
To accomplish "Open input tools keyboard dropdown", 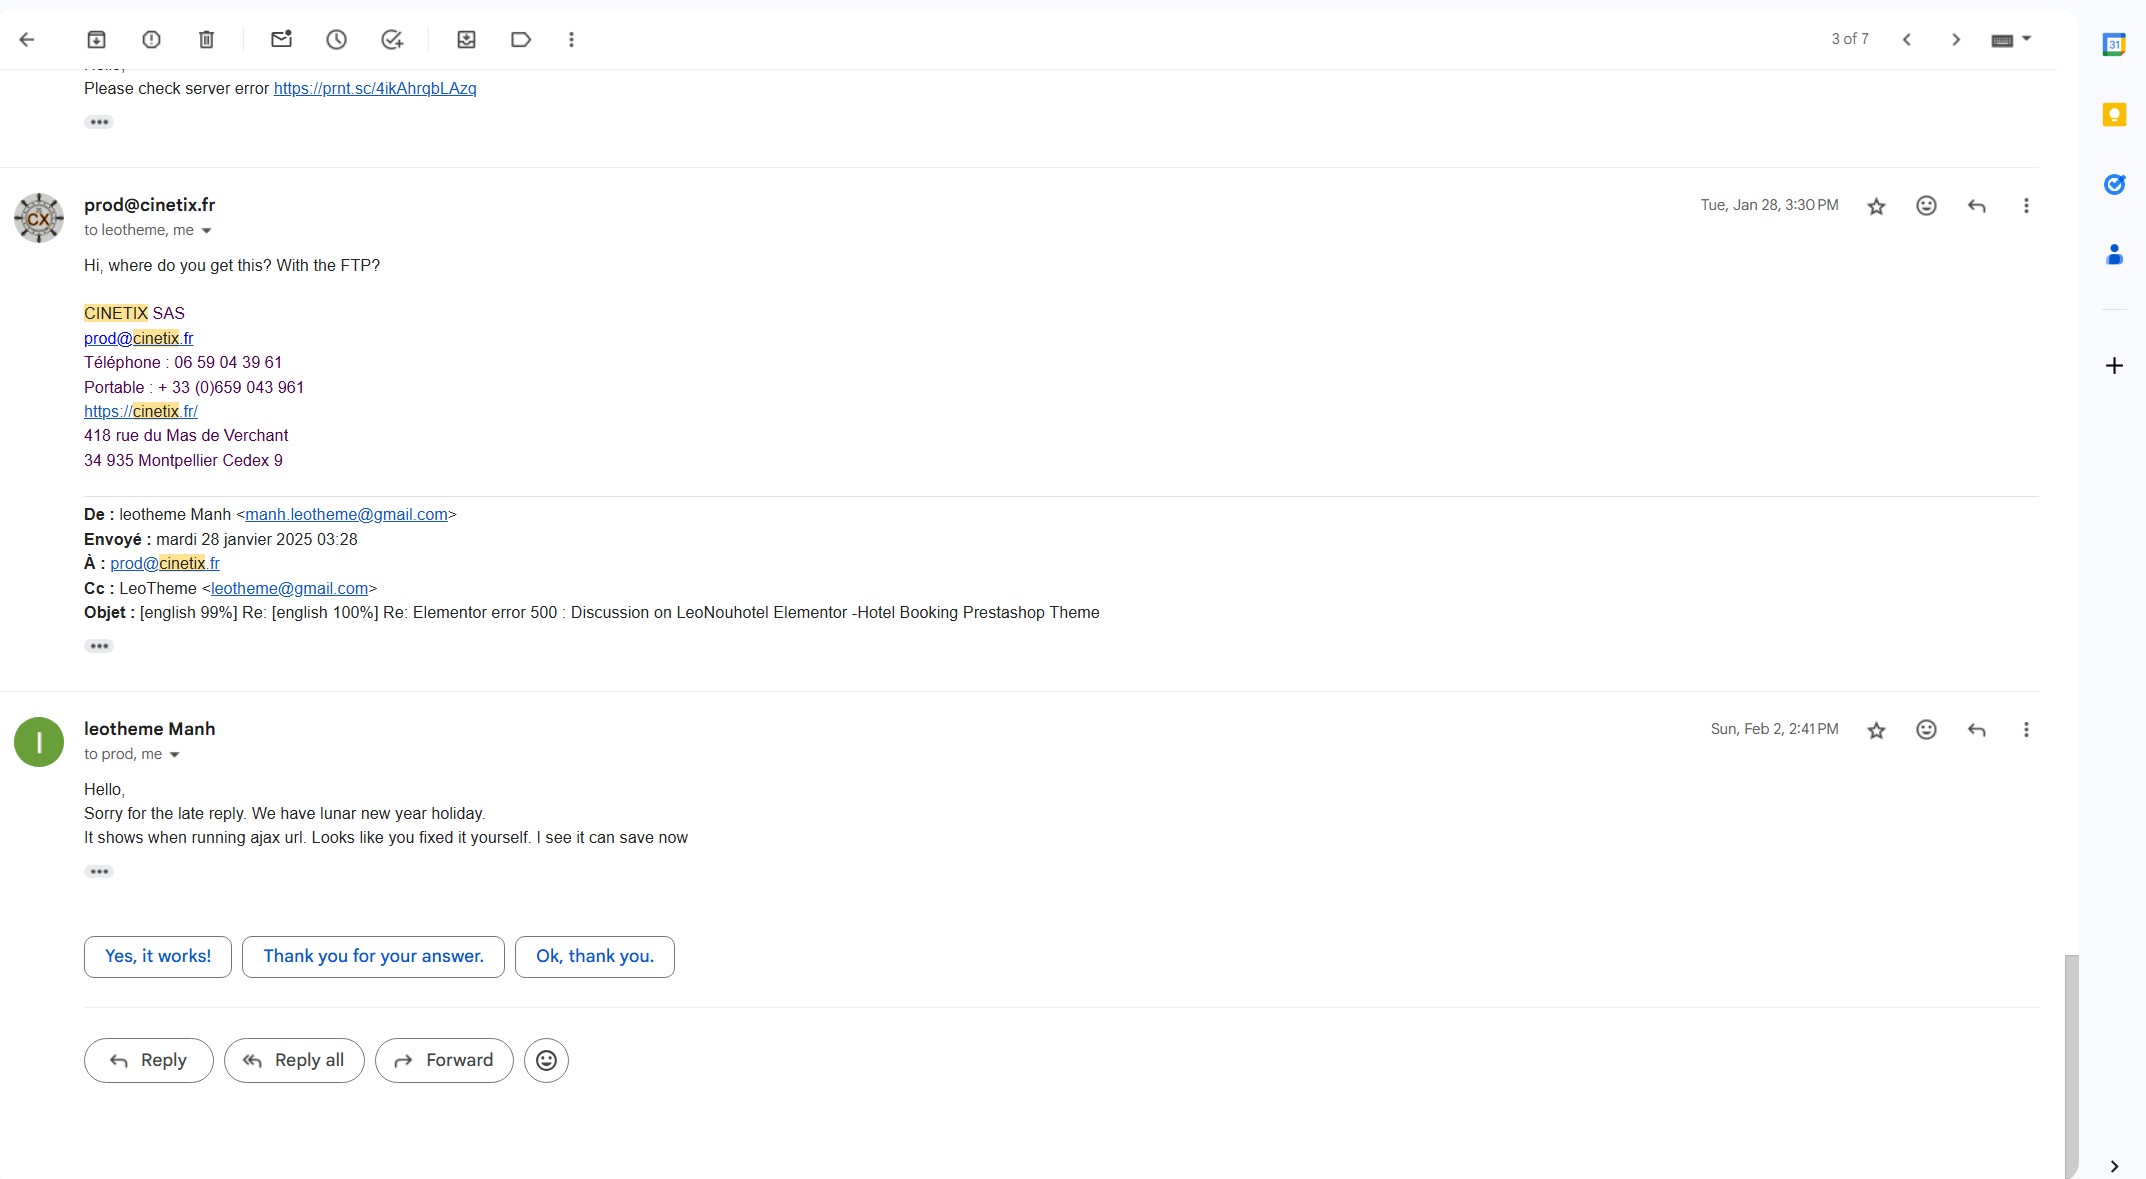I will point(2026,39).
